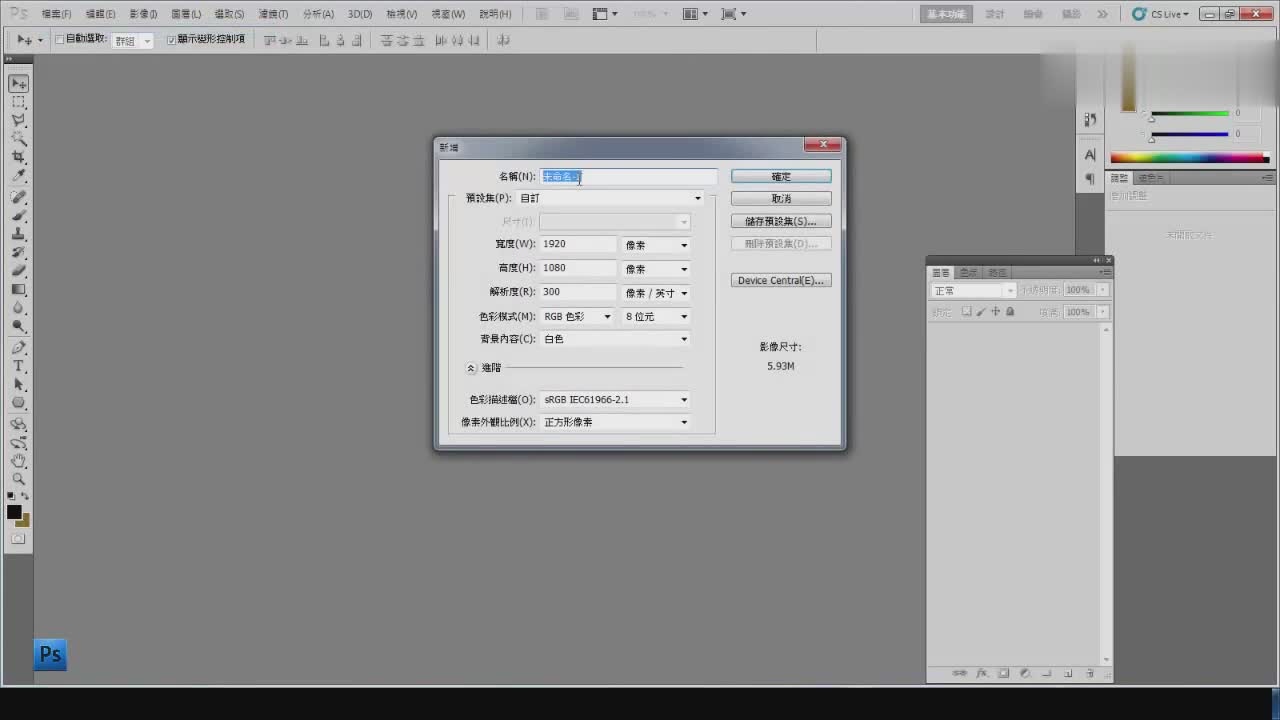Screen dimensions: 1280x720
Task: Click the lock transparent pixels icon in Layers
Action: point(967,312)
